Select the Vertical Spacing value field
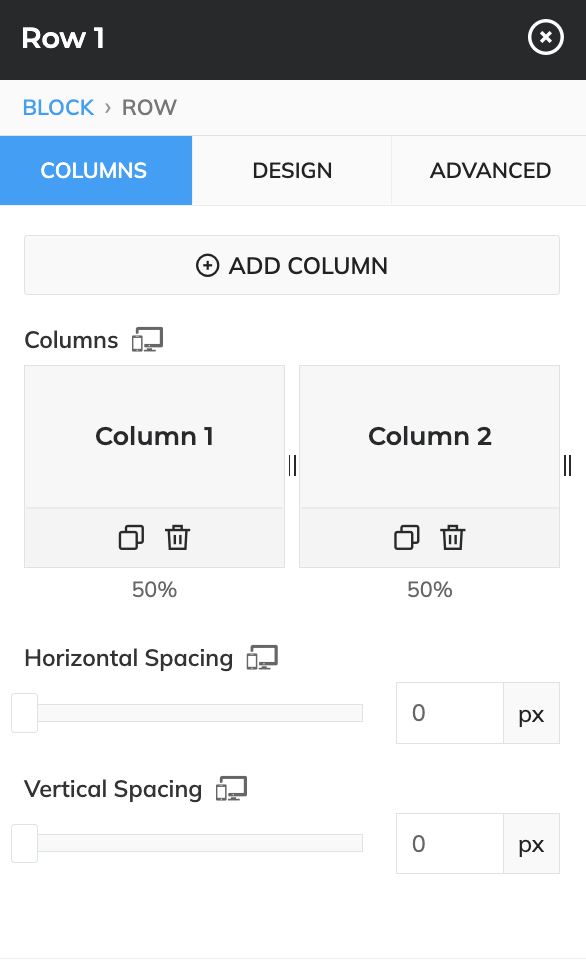Image resolution: width=586 pixels, height=964 pixels. point(449,843)
